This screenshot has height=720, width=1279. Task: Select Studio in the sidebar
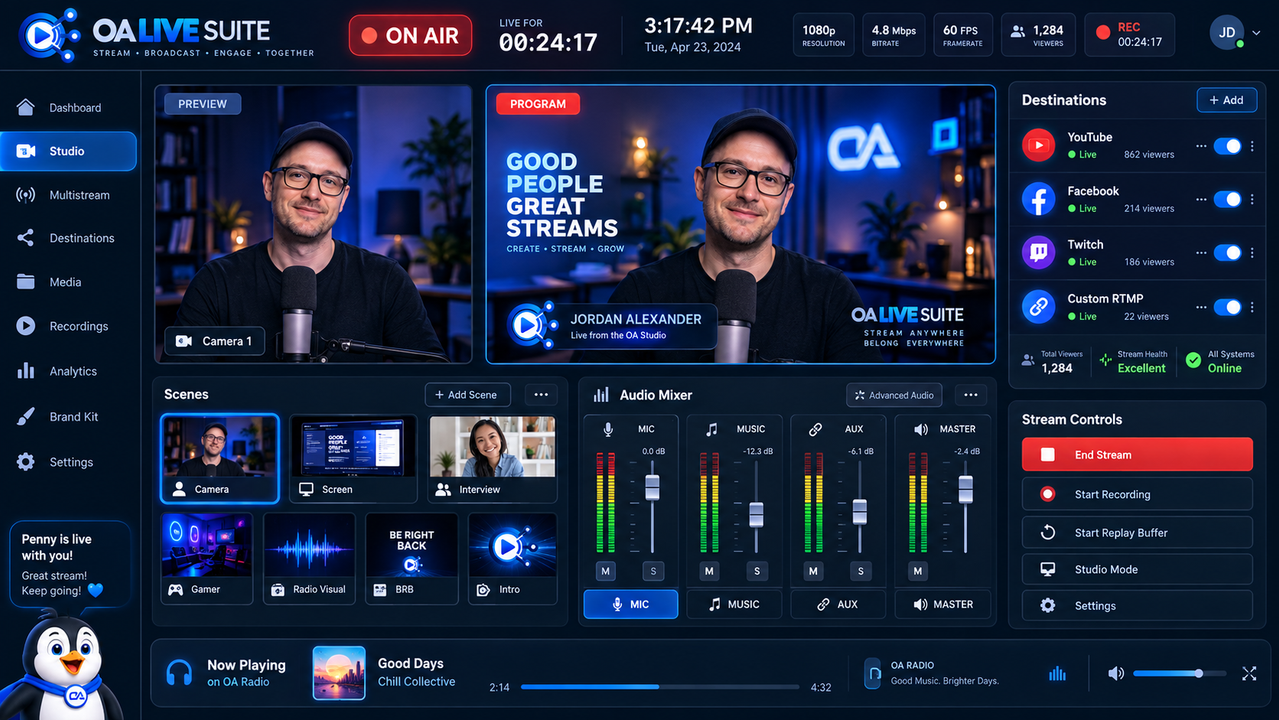point(68,151)
